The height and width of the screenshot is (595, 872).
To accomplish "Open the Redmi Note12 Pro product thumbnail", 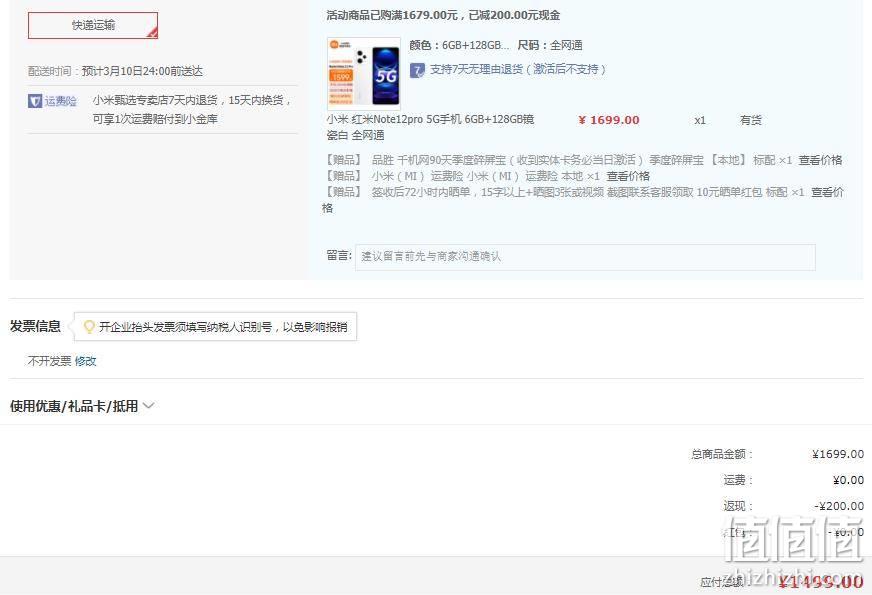I will pos(364,73).
